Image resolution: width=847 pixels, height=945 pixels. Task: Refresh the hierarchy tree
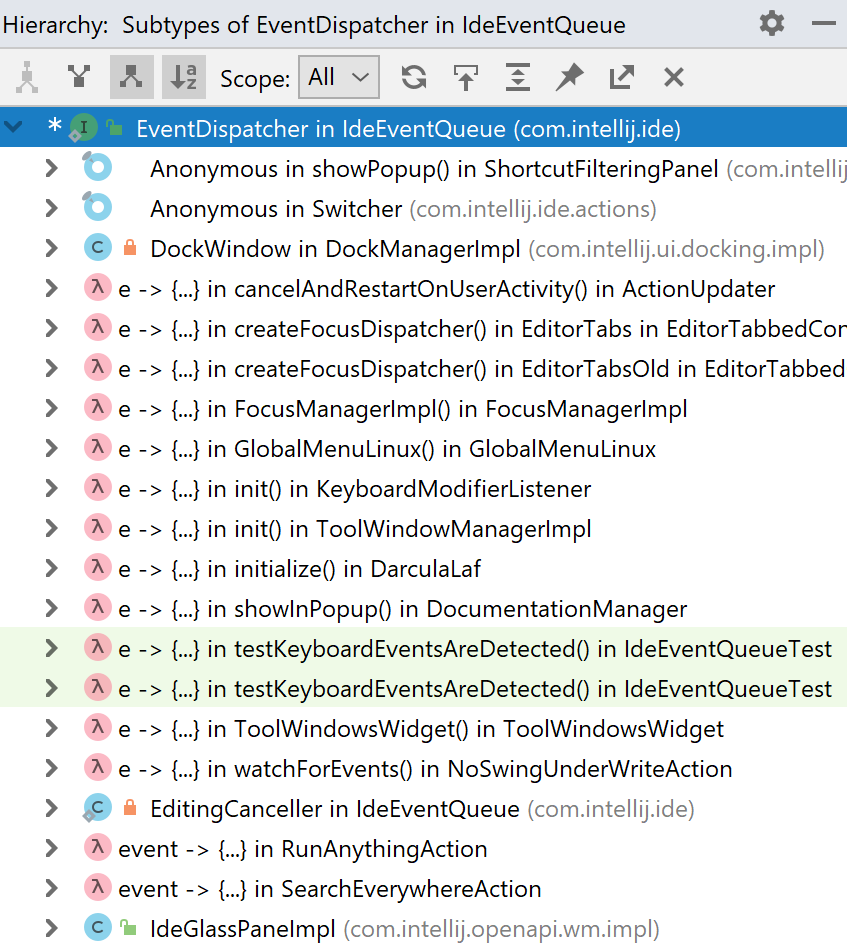click(414, 77)
